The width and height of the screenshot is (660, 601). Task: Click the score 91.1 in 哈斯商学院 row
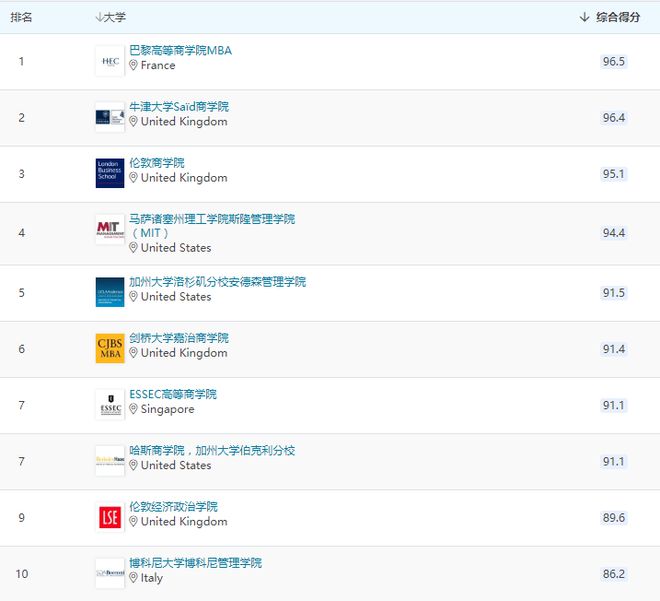(614, 461)
